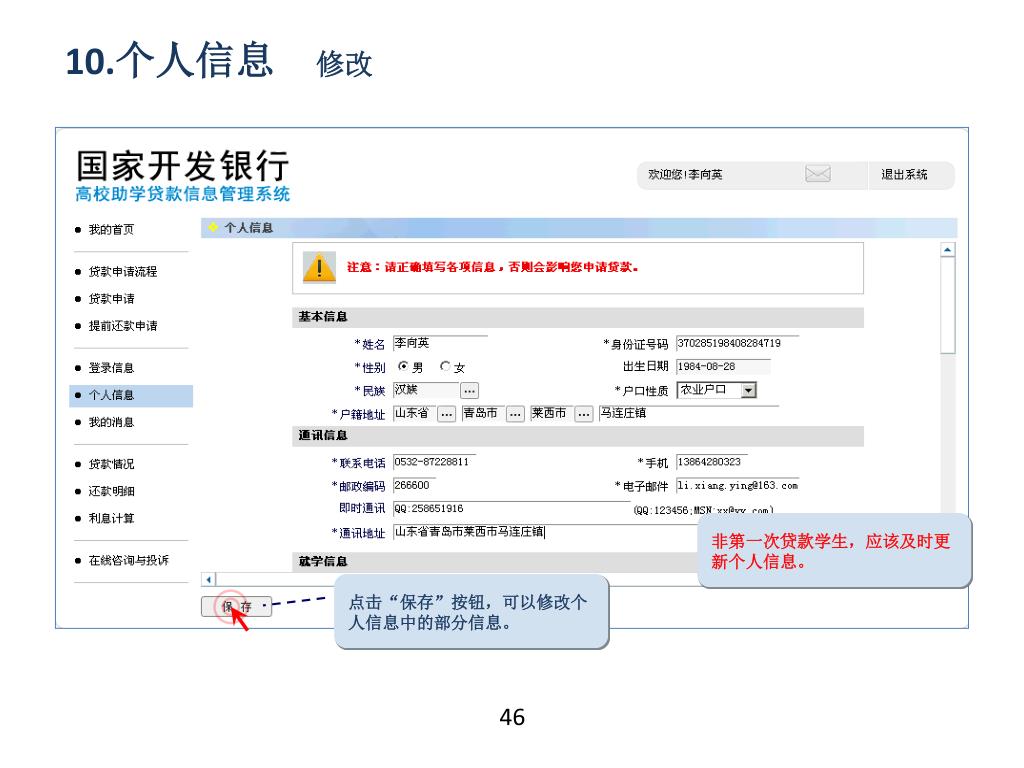Open 贷款情况 menu item
The image size is (1024, 768).
click(111, 464)
